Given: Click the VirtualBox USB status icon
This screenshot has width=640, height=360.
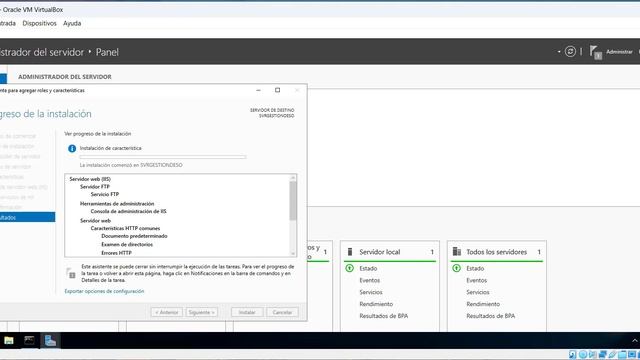Looking at the screenshot, I should pyautogui.click(x=612, y=355).
